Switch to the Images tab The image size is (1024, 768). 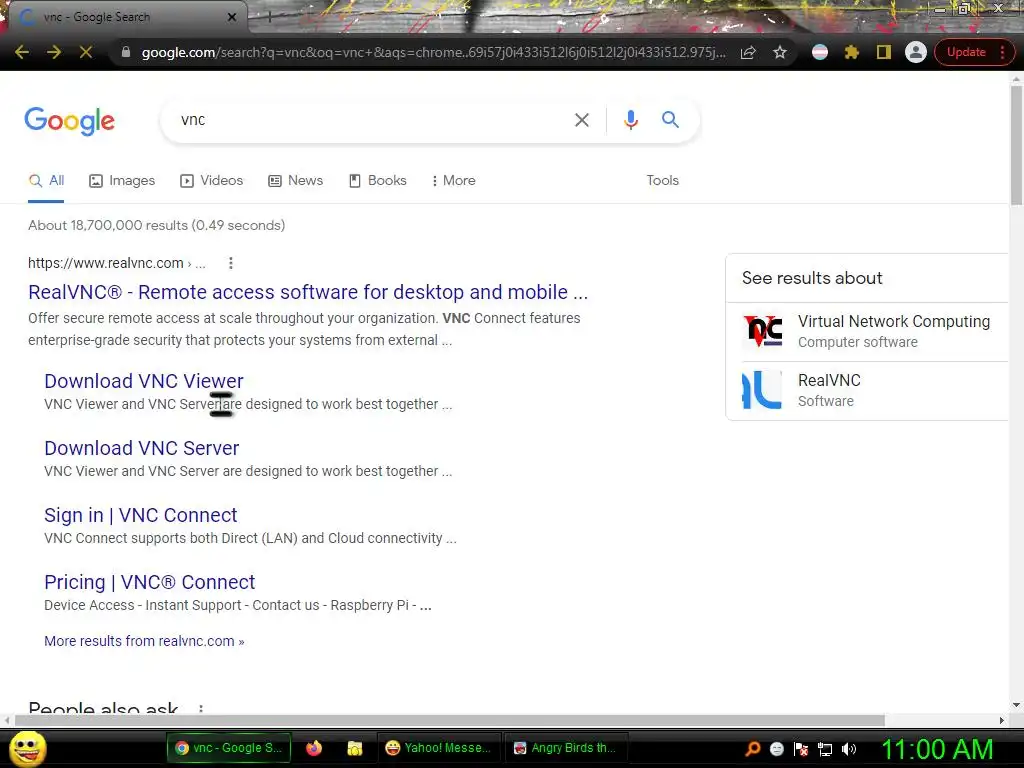[122, 181]
